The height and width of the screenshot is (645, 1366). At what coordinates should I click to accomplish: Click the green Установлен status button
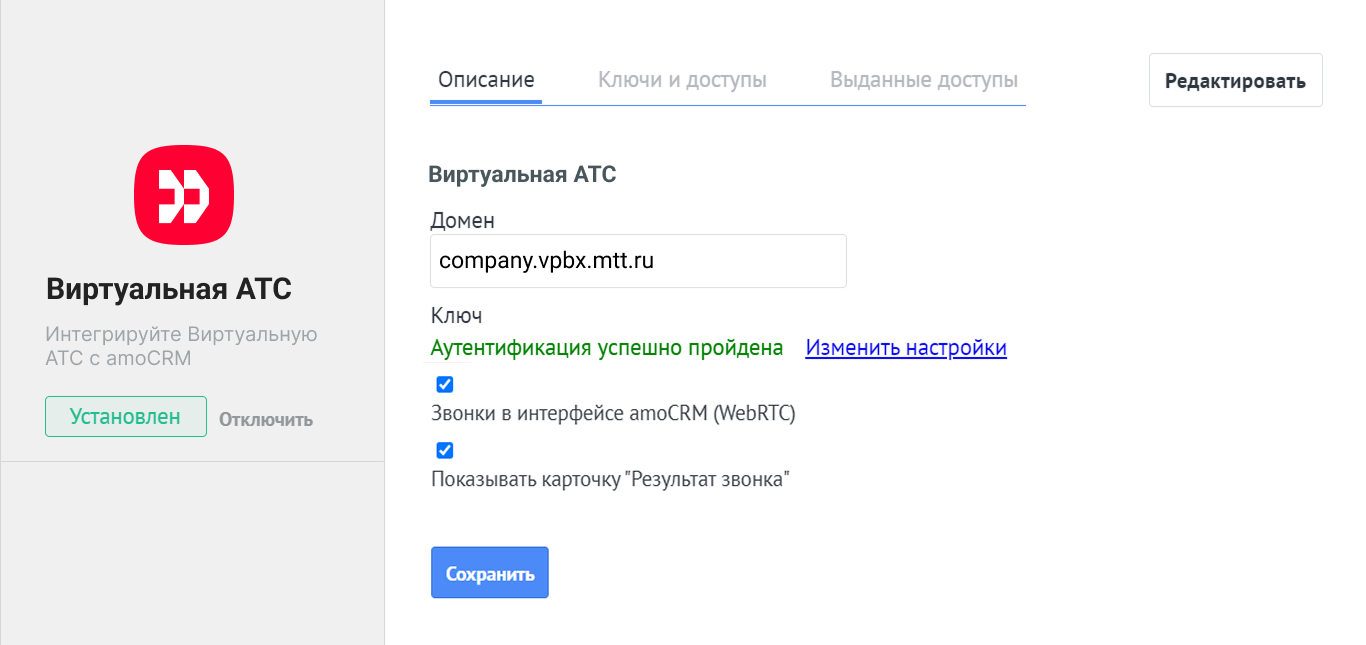coord(125,417)
